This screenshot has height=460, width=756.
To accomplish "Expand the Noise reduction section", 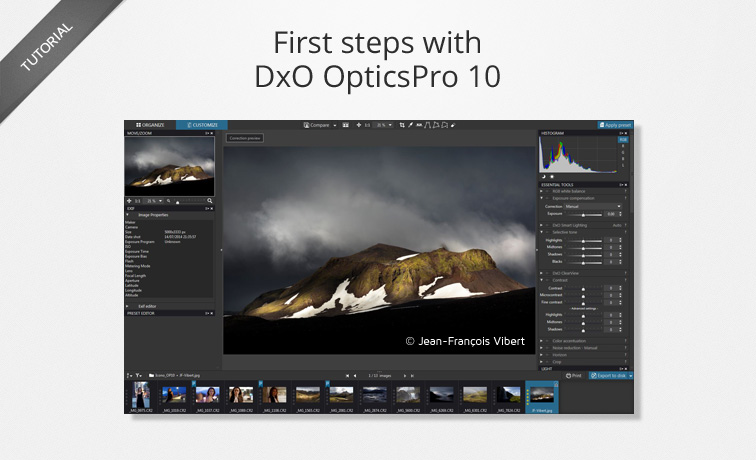I will tap(541, 348).
